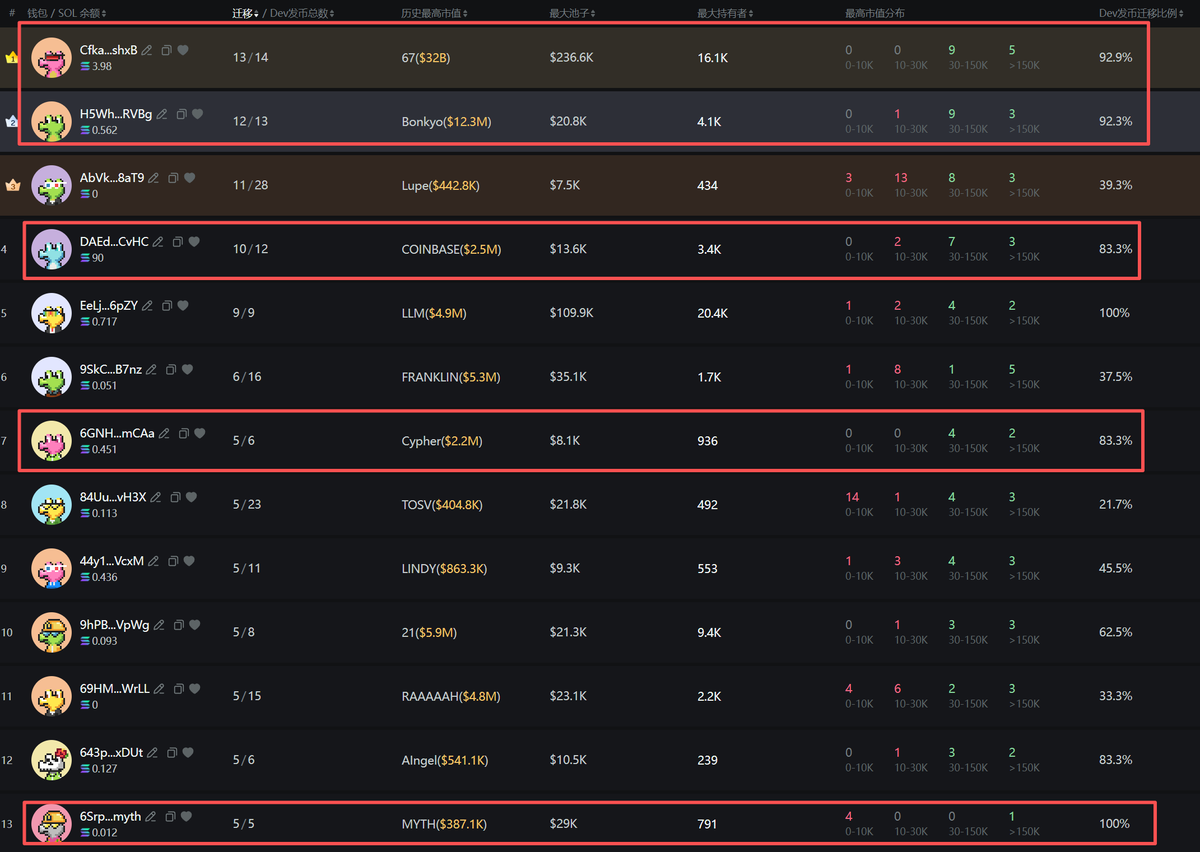The image size is (1200, 852).
Task: Open wallet Cfka...shxB
Action: coord(108,50)
